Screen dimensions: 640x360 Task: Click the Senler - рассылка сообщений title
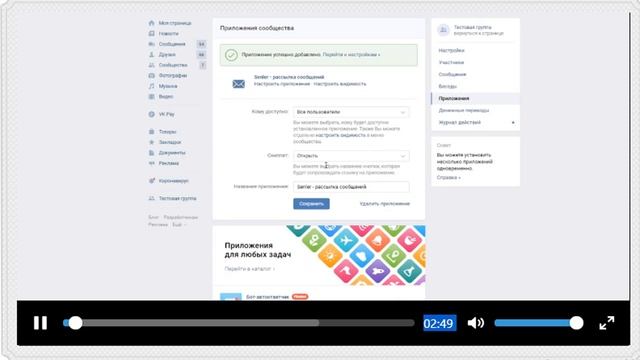289,77
